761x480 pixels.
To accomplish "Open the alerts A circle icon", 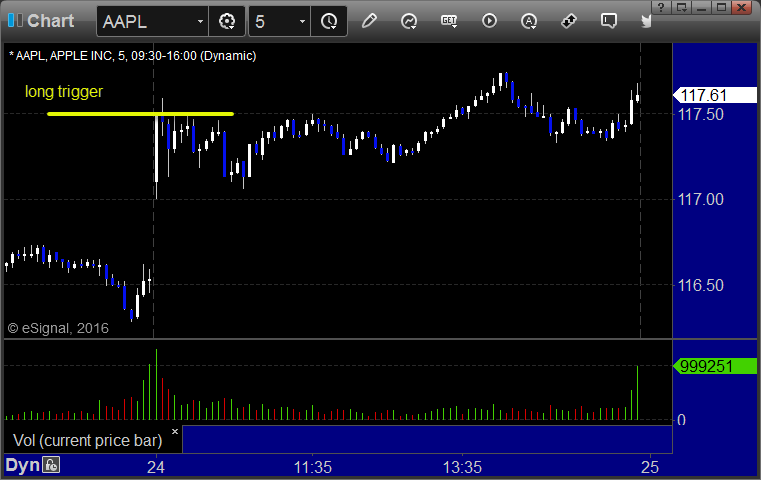I will tap(529, 21).
